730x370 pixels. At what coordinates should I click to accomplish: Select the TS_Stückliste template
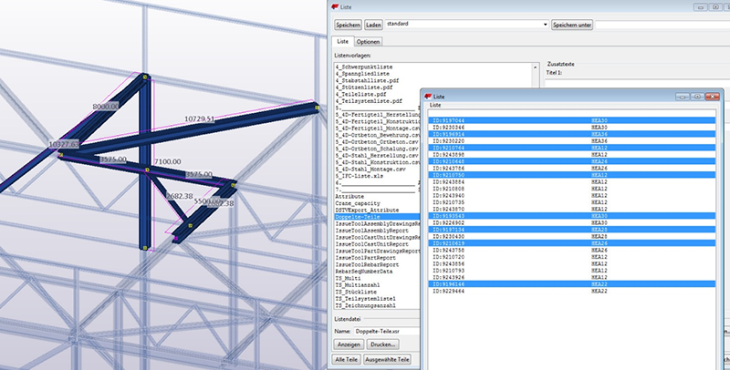pyautogui.click(x=356, y=292)
